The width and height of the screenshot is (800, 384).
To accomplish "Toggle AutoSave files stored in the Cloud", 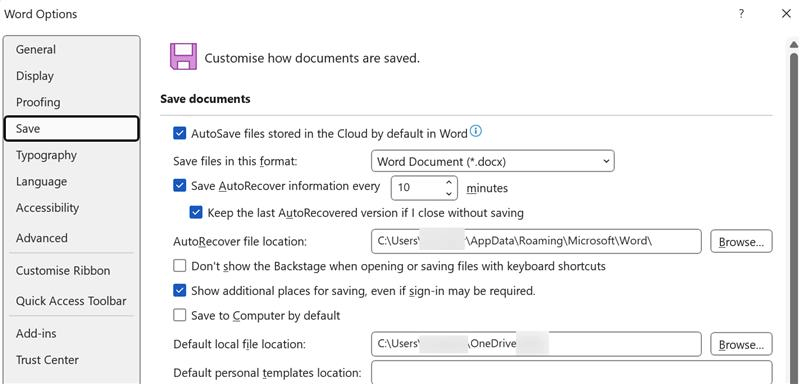I will pyautogui.click(x=180, y=134).
